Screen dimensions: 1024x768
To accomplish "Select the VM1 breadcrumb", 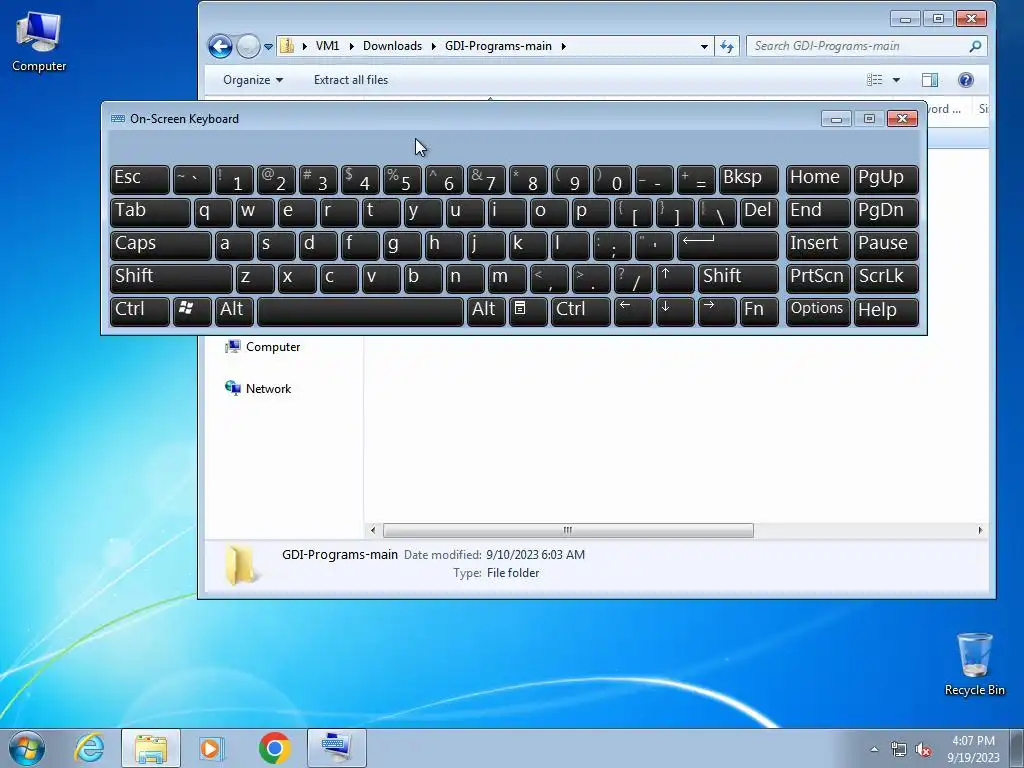I will pyautogui.click(x=327, y=46).
